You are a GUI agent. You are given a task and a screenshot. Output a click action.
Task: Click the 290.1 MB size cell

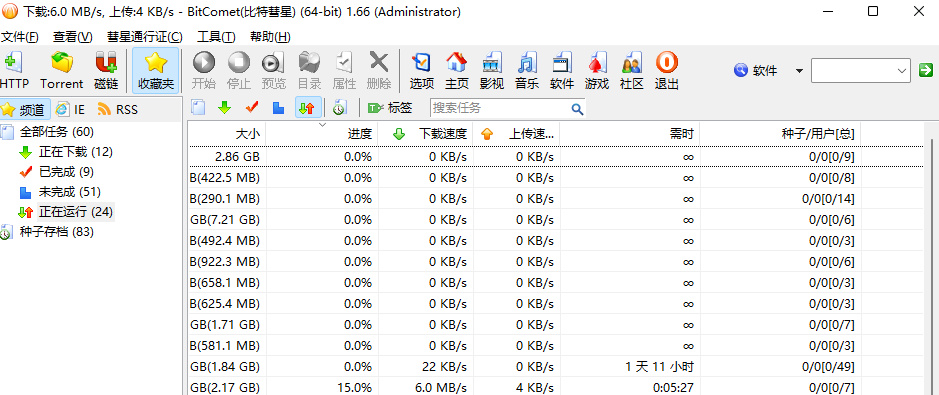(x=227, y=199)
